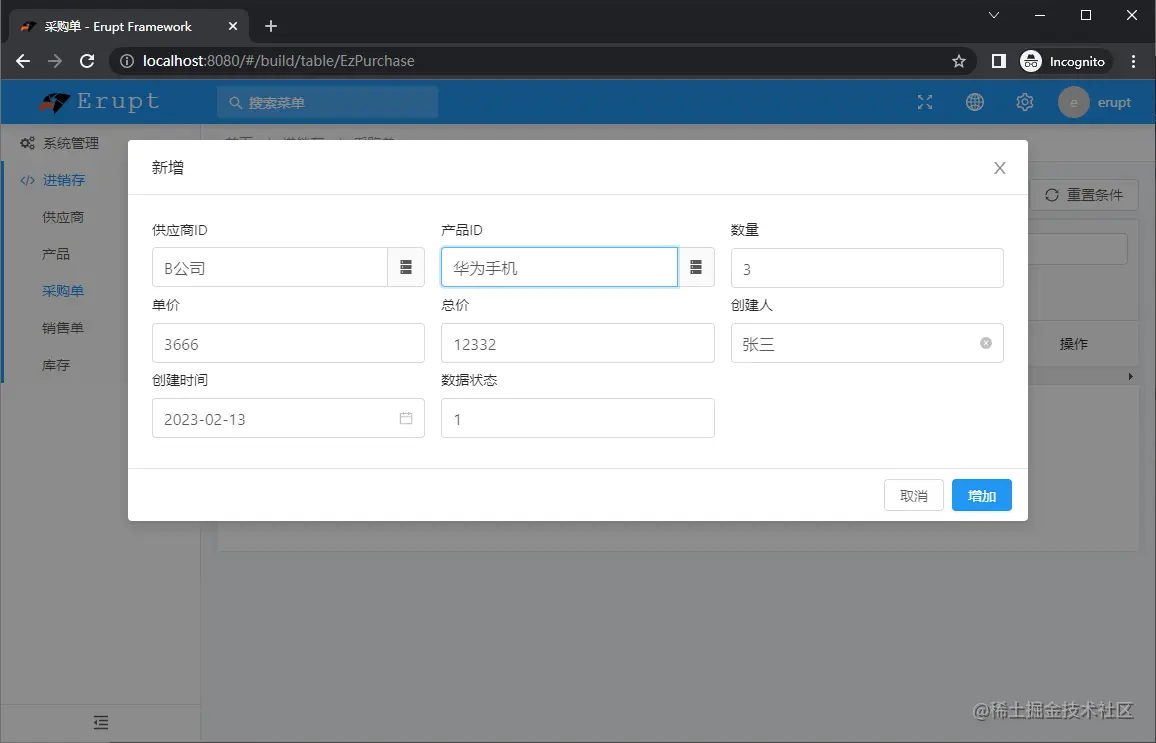Click the 单价 input with 3666

pos(288,343)
